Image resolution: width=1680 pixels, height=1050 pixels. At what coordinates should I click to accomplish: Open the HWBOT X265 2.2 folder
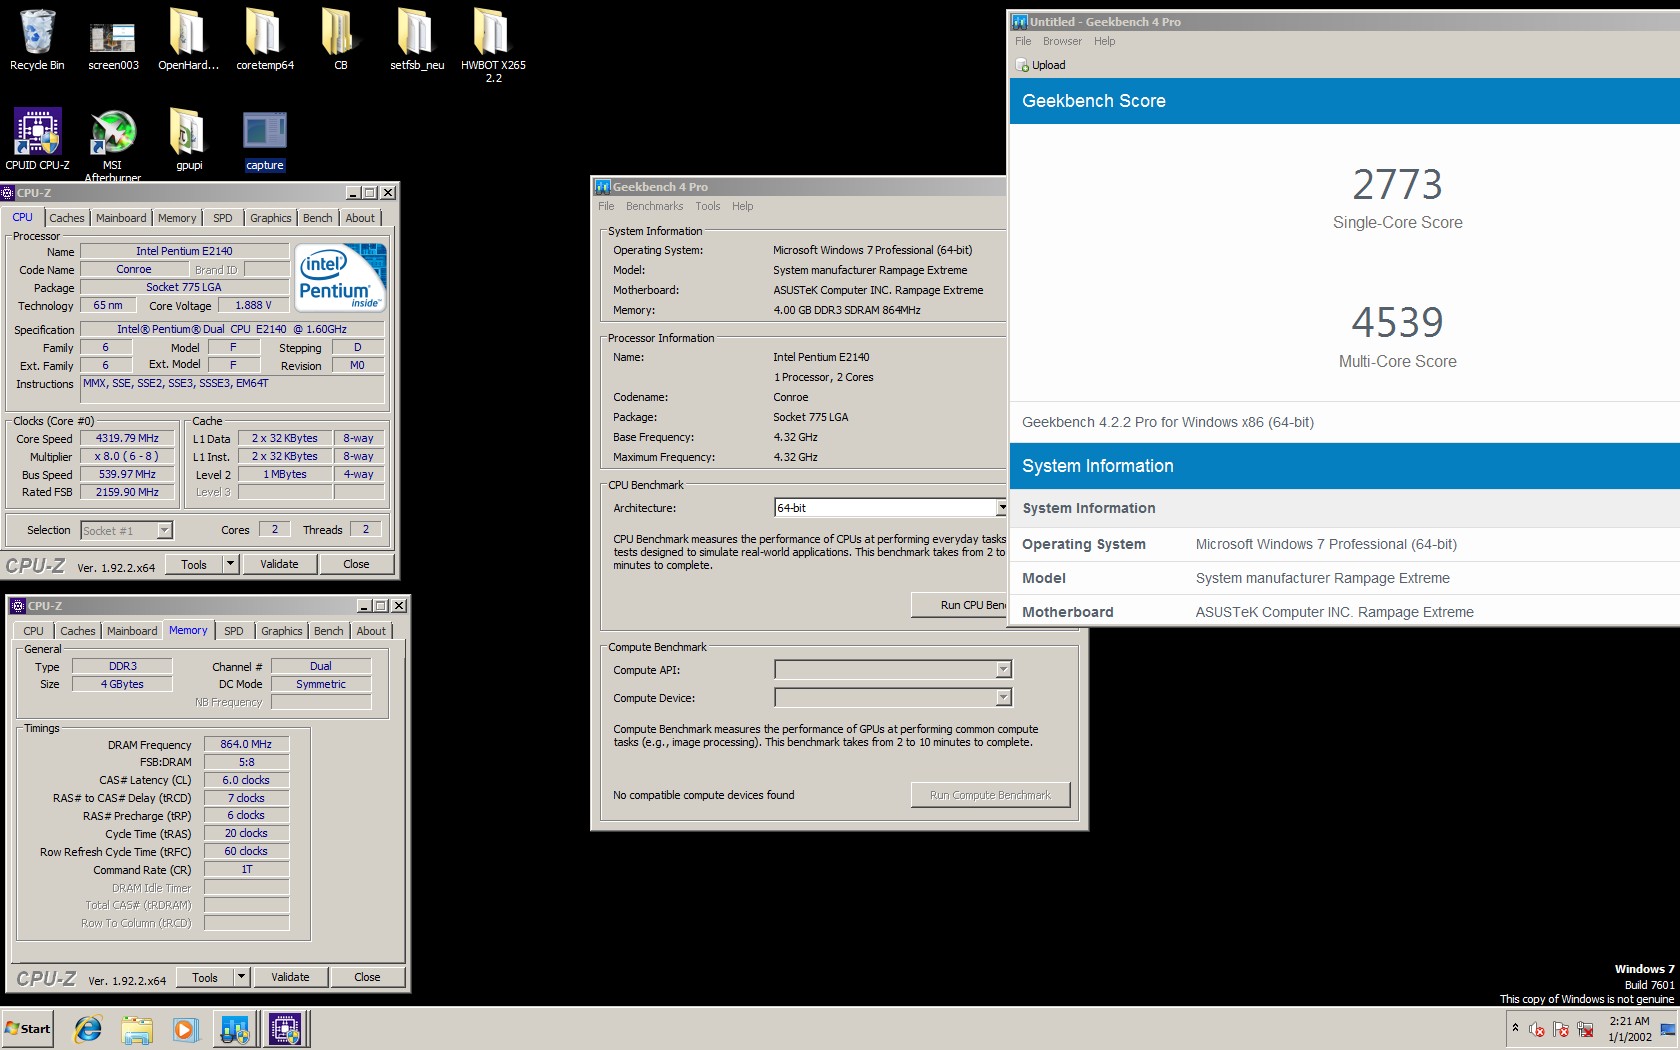point(493,44)
